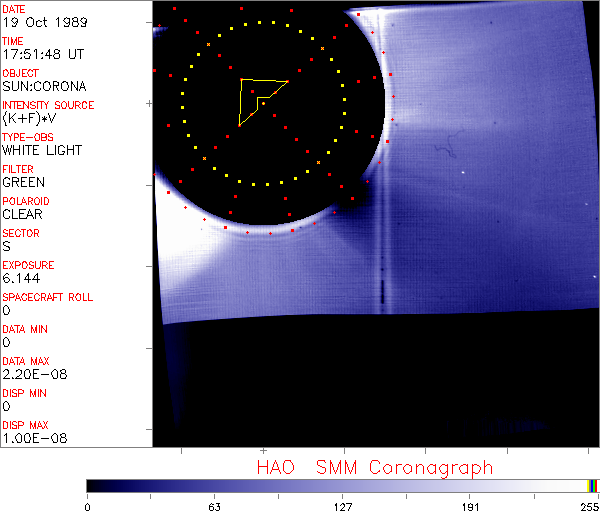The width and height of the screenshot is (600, 512).
Task: Click the color bar above the 127 tick
Action: click(342, 485)
